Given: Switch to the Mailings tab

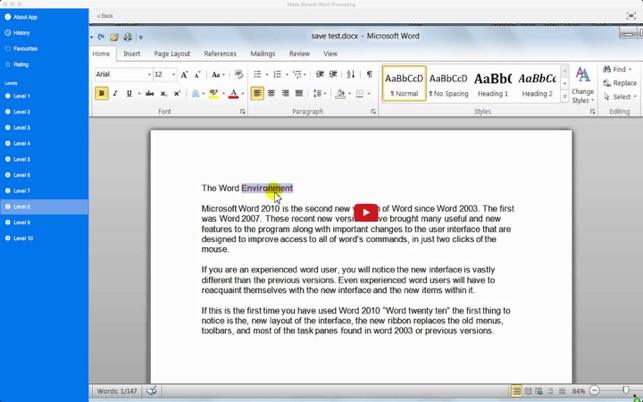Looking at the screenshot, I should 263,54.
